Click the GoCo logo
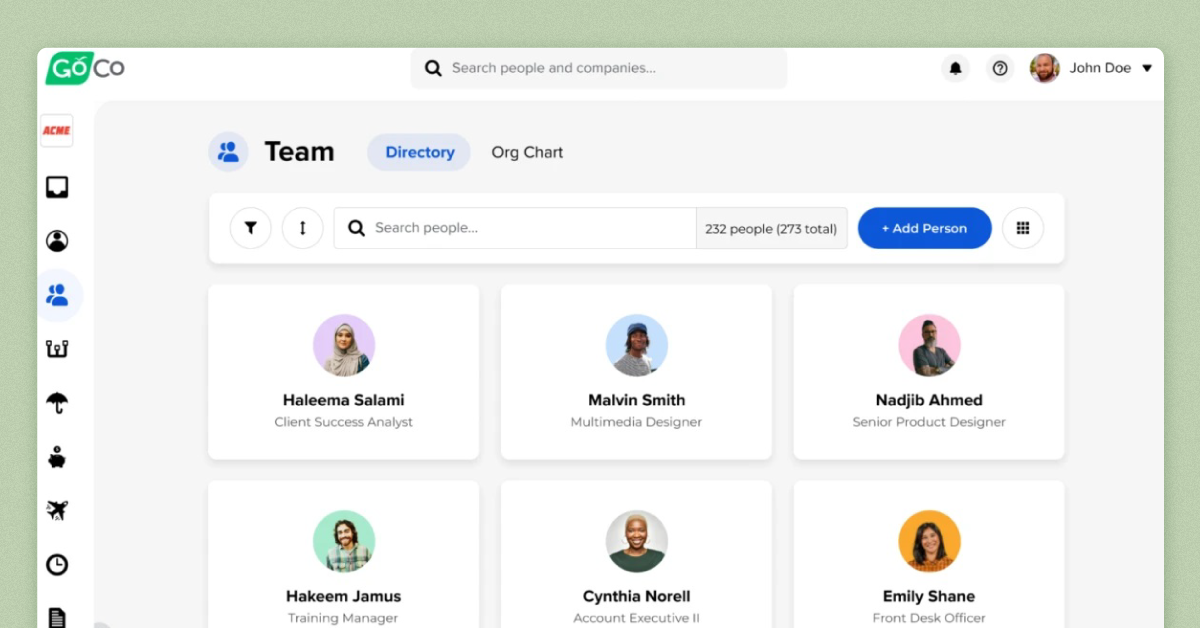Image resolution: width=1200 pixels, height=628 pixels. 85,68
